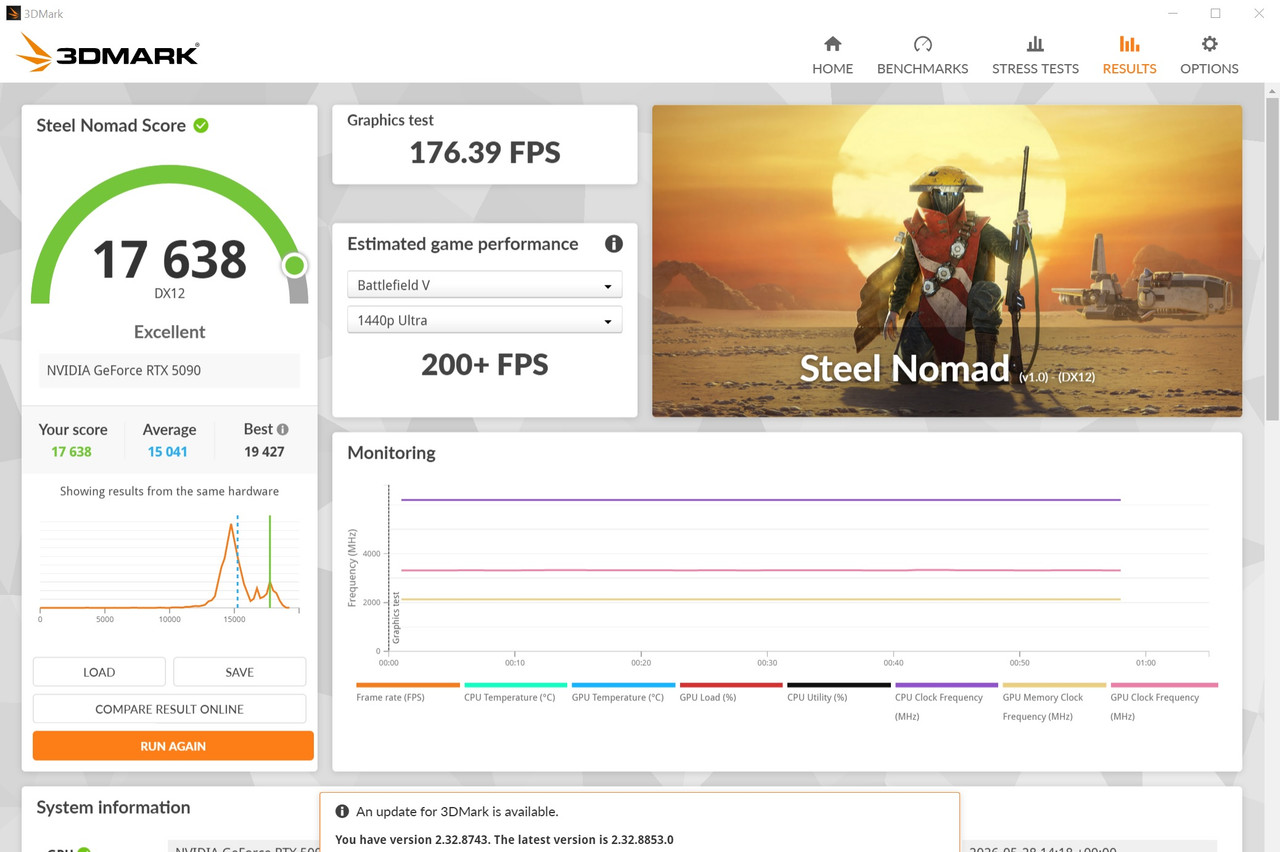
Task: Click the 176.39 FPS graphics test result
Action: tap(485, 153)
